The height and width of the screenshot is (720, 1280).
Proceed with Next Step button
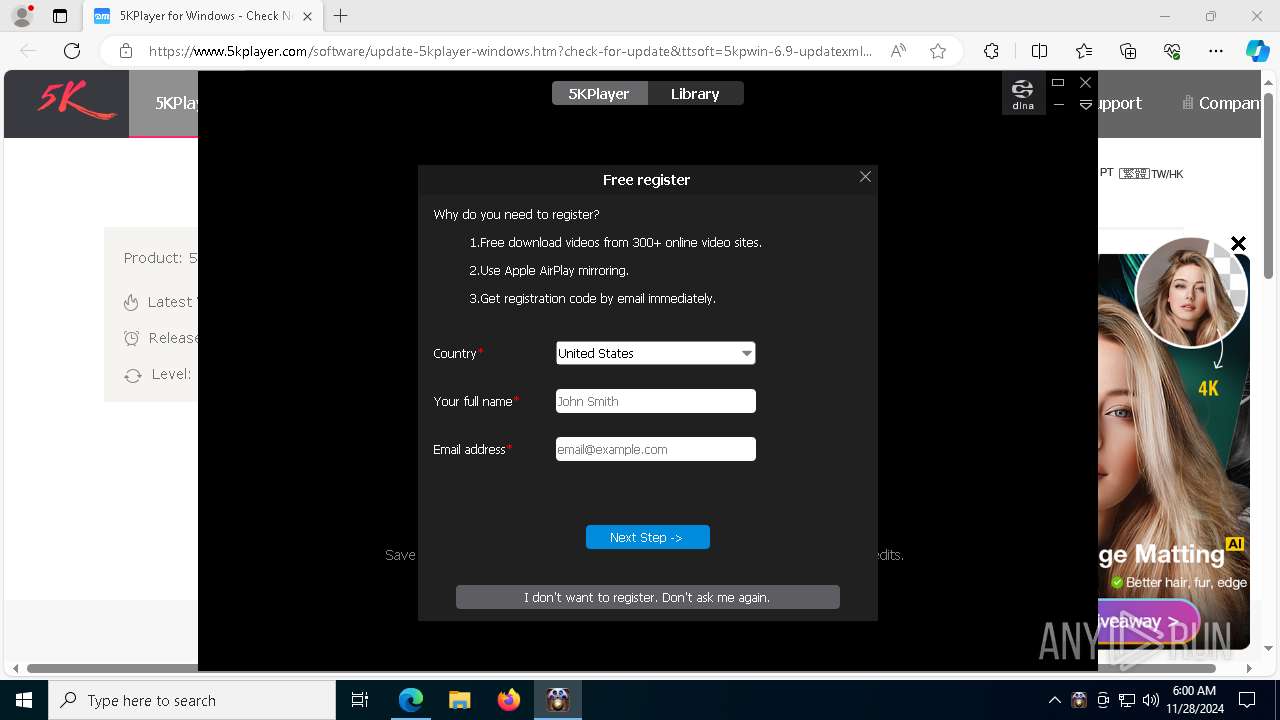click(x=647, y=537)
